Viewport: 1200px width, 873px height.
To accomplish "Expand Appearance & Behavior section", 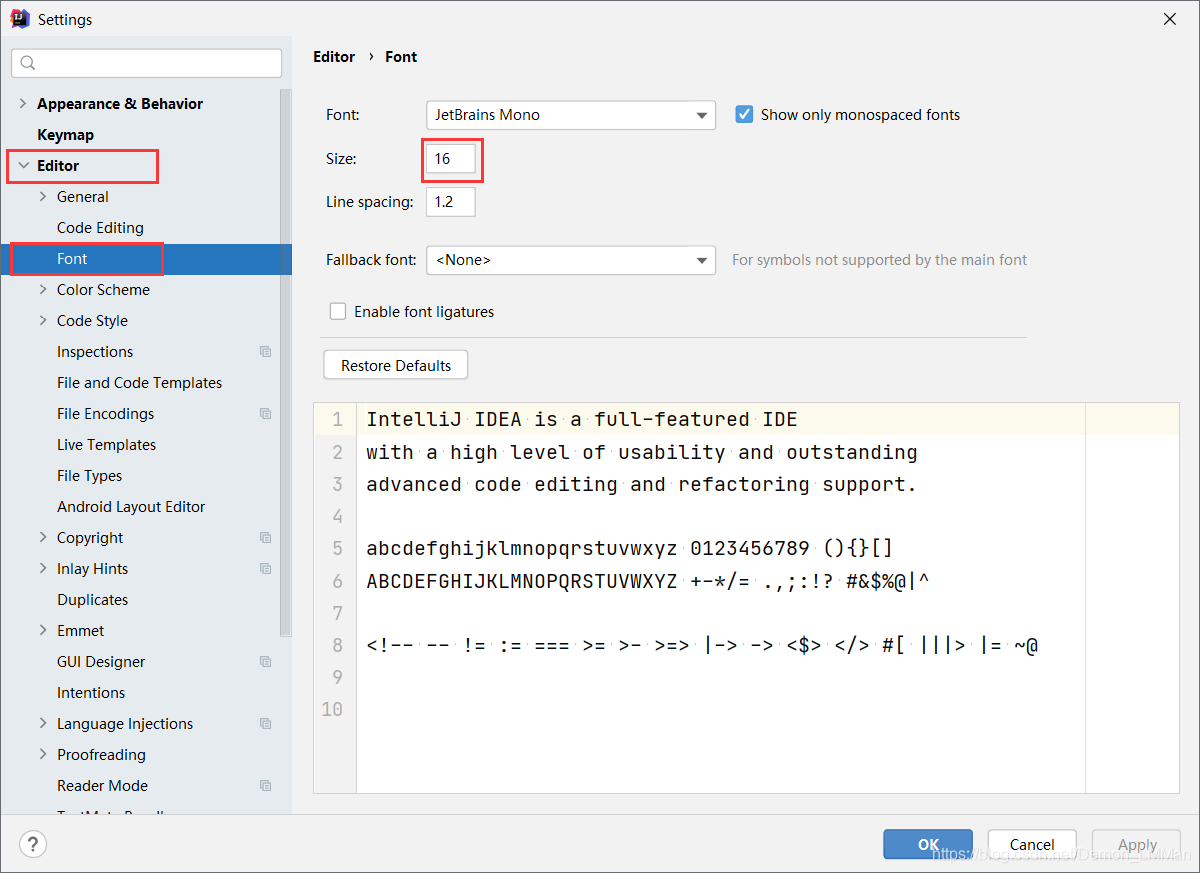I will [23, 104].
